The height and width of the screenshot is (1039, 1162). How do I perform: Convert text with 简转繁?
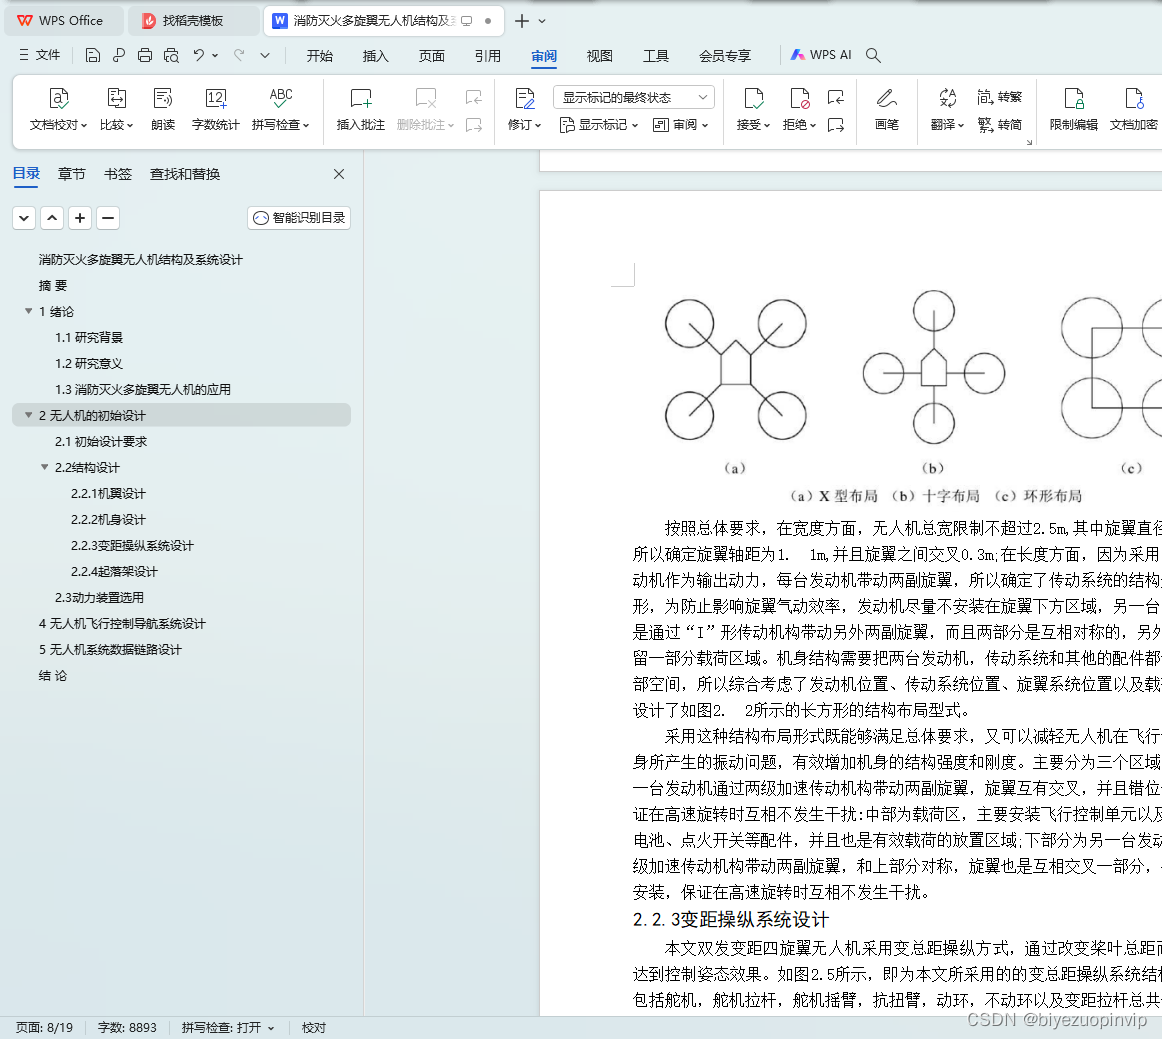pos(999,97)
